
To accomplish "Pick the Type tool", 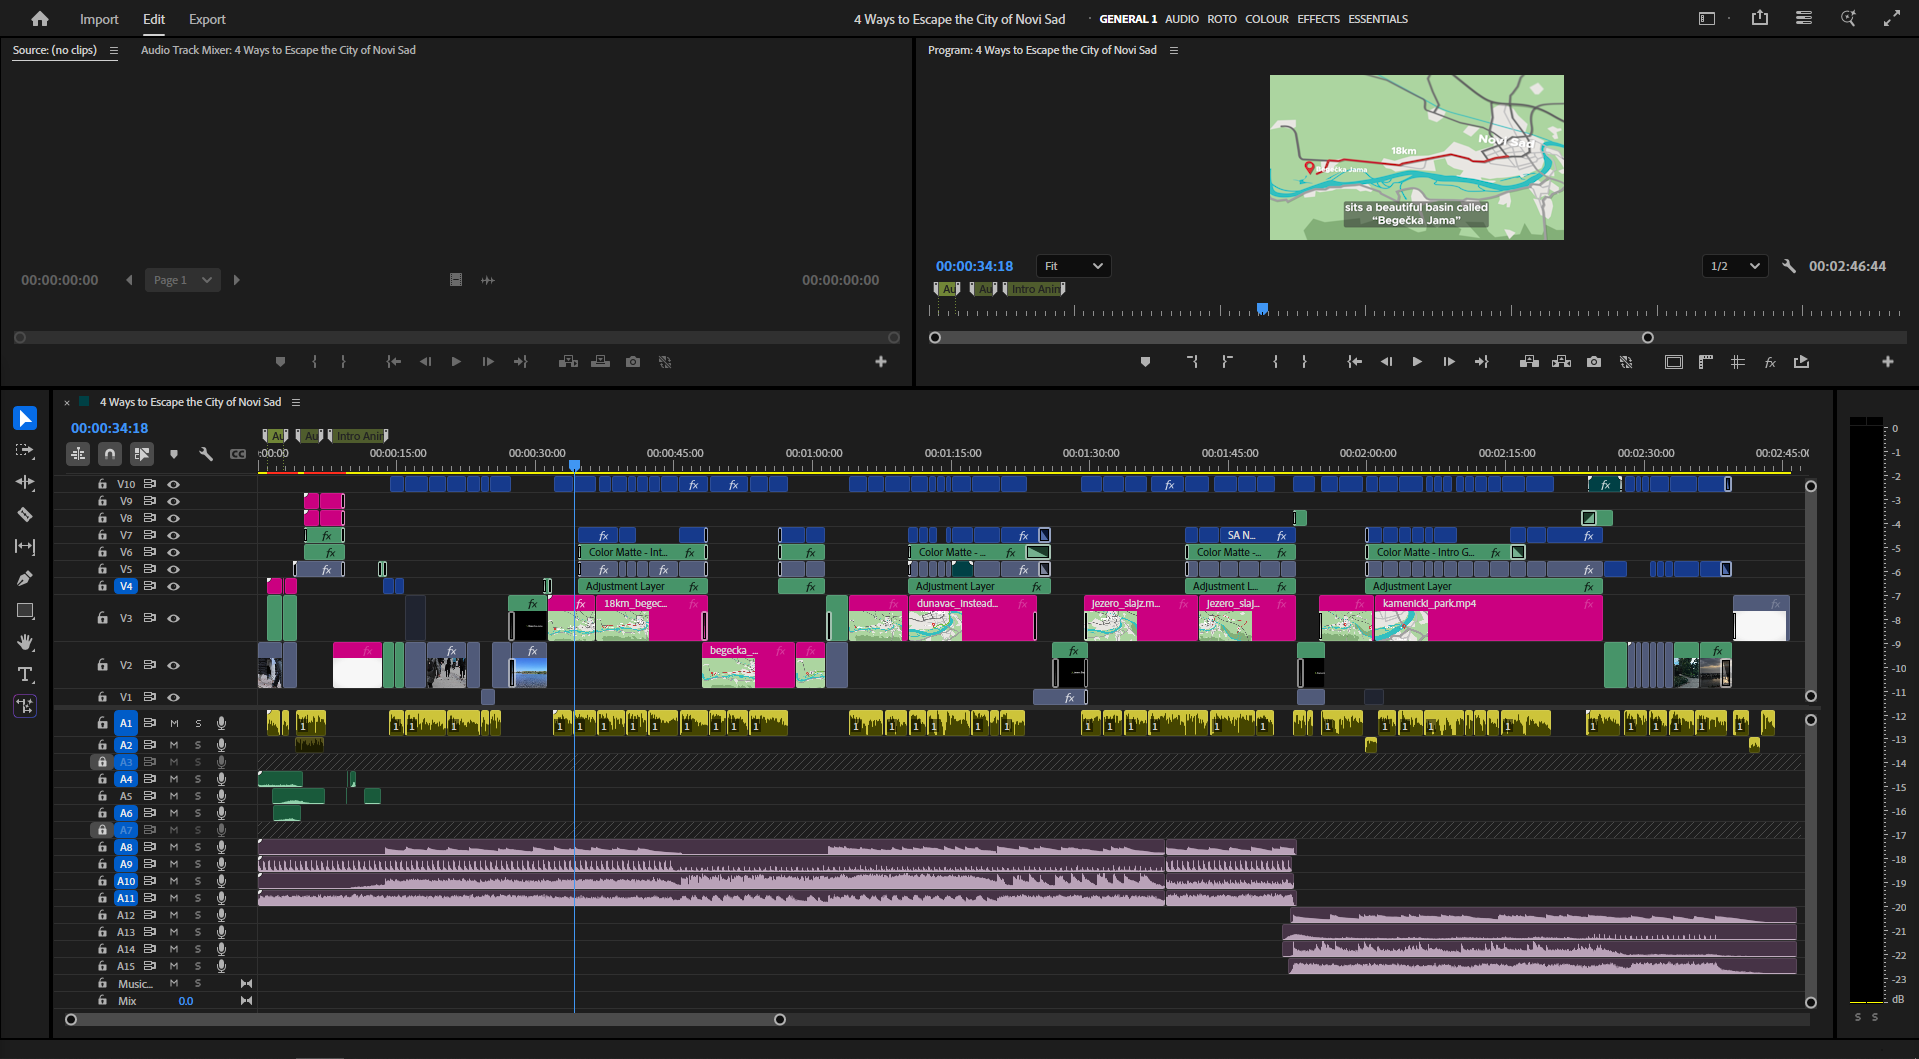I will point(24,674).
